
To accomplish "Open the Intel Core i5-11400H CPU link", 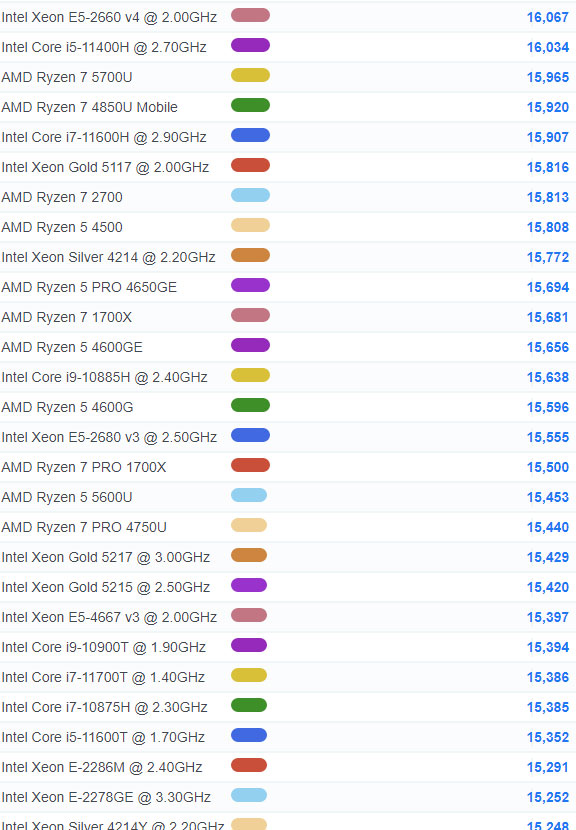I will 104,48.
